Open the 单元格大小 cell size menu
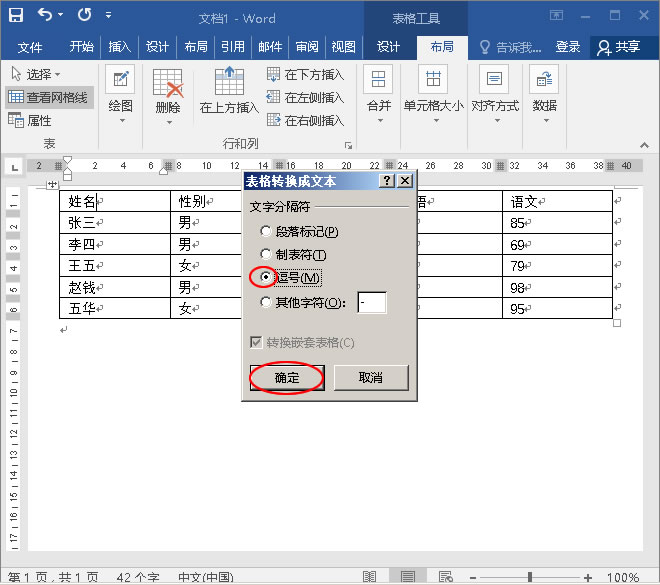660x585 pixels. click(434, 95)
